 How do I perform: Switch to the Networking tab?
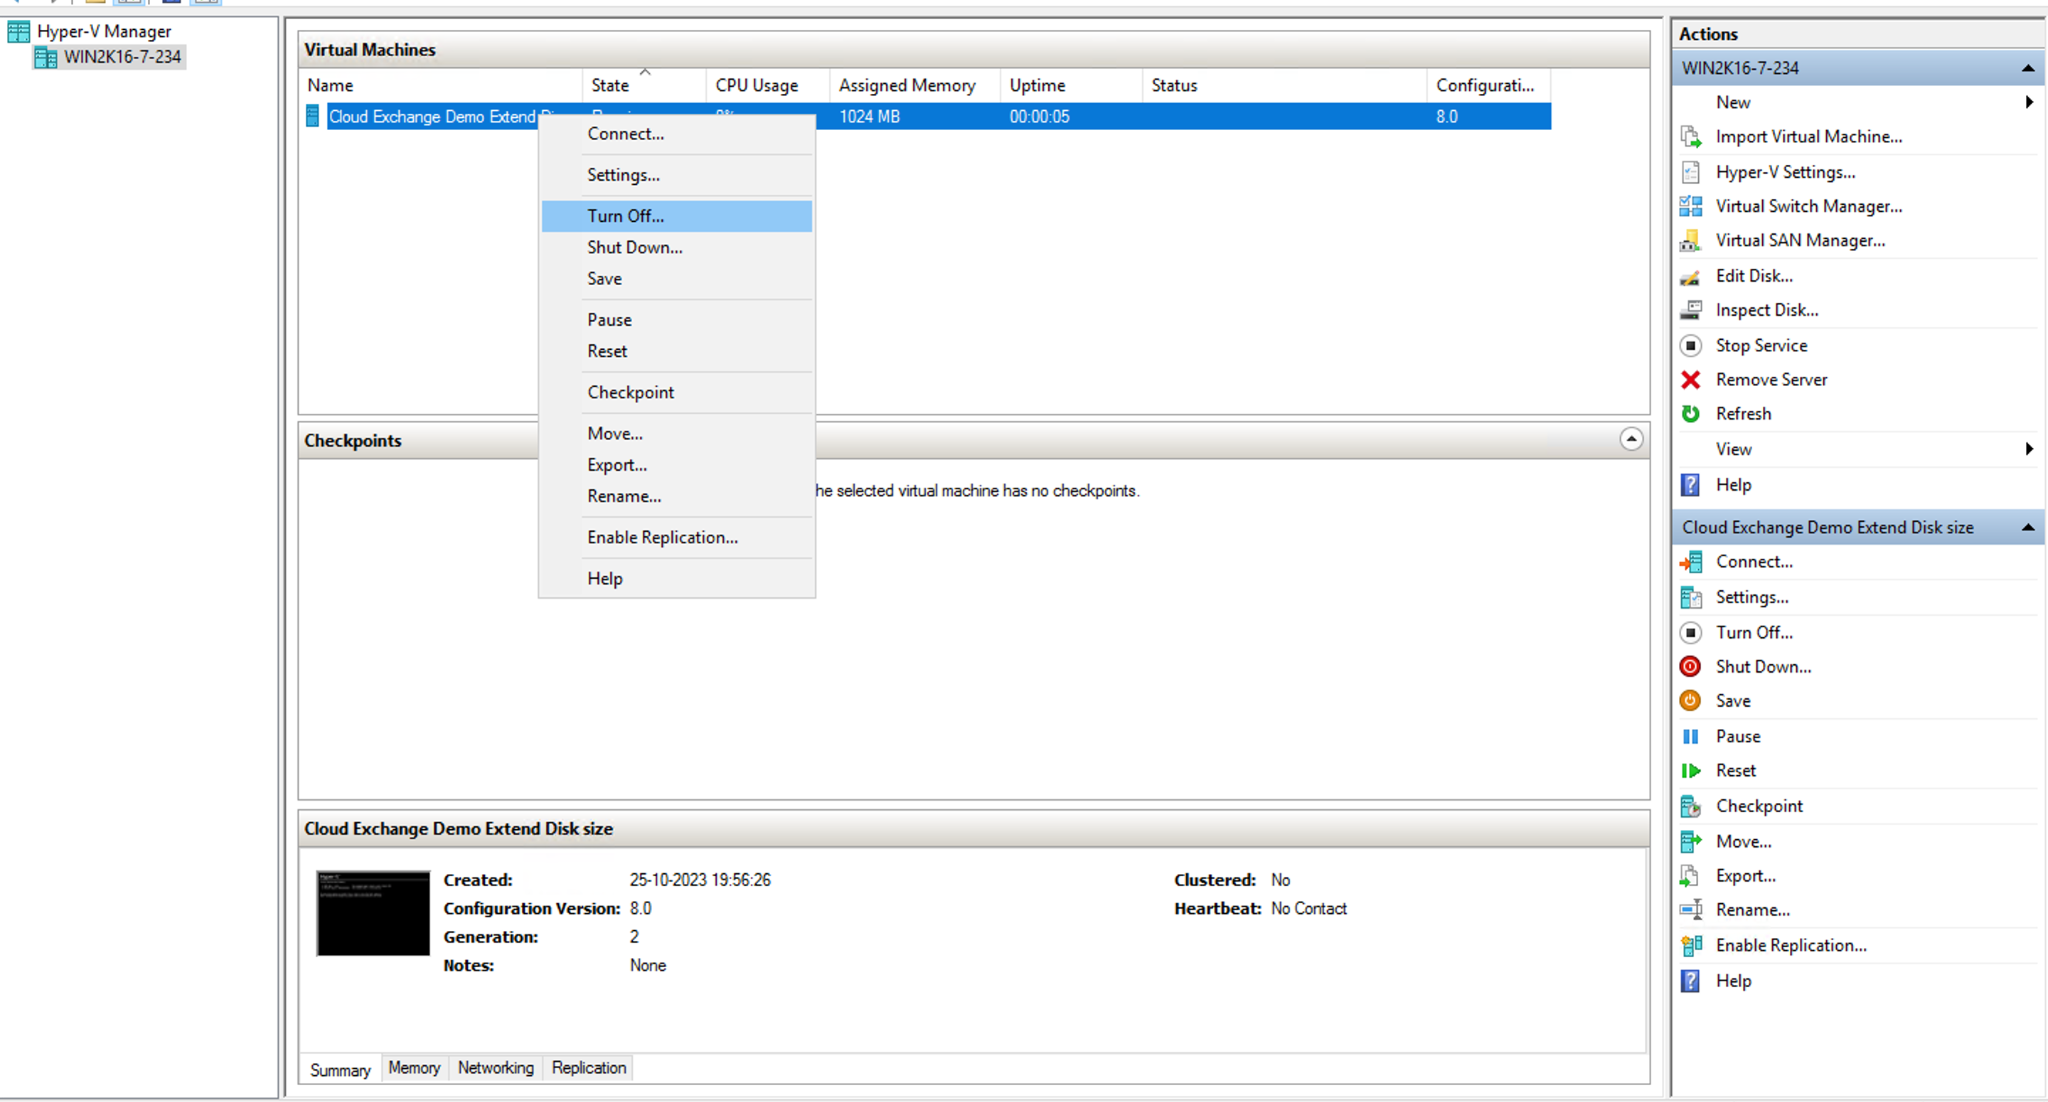tap(496, 1068)
